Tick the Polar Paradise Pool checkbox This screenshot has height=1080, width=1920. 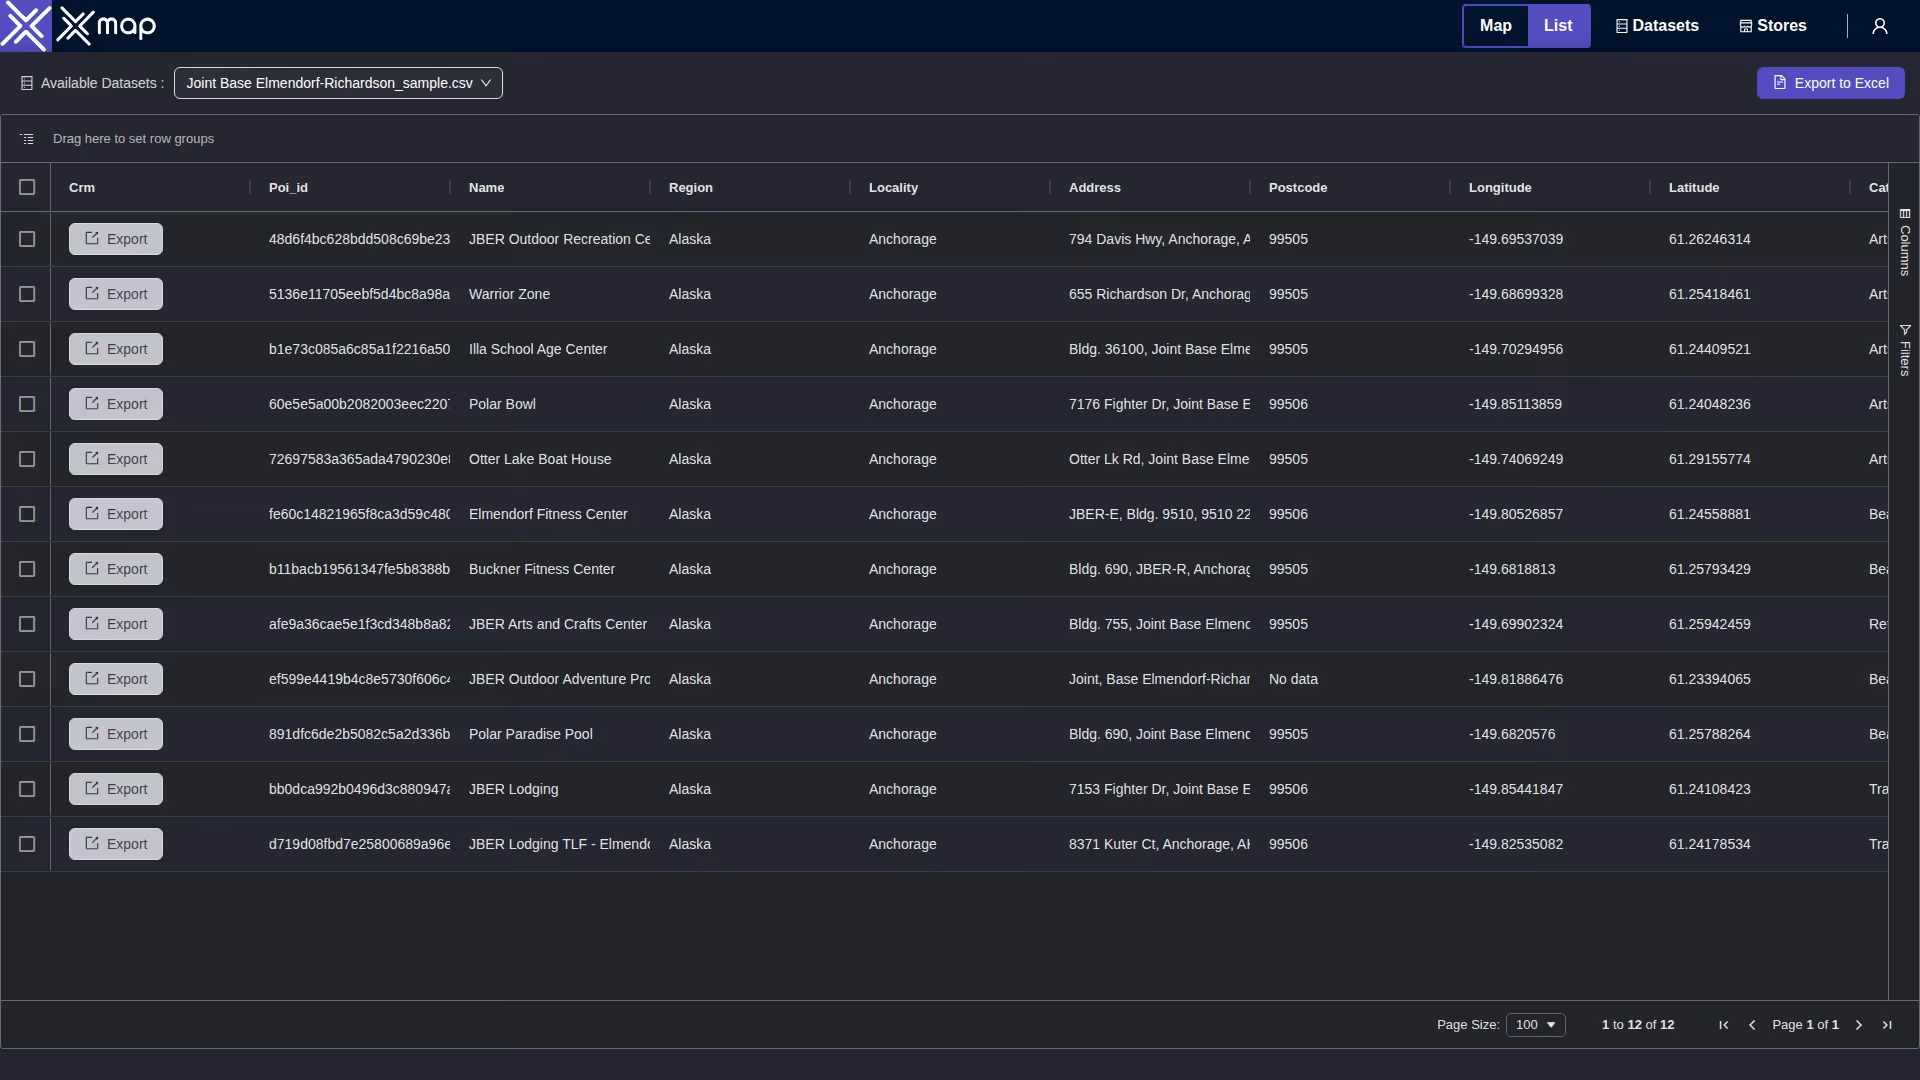click(x=27, y=734)
